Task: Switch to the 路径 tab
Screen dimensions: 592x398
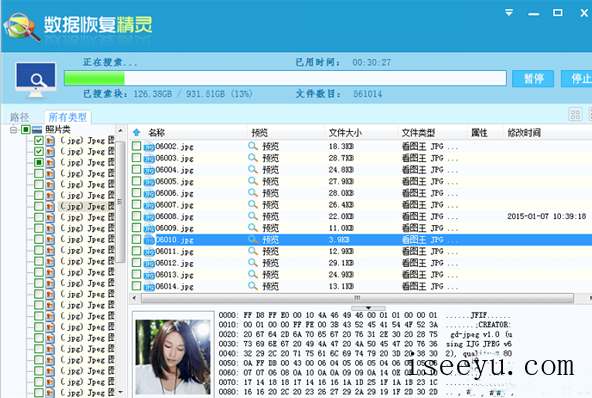Action: click(20, 117)
